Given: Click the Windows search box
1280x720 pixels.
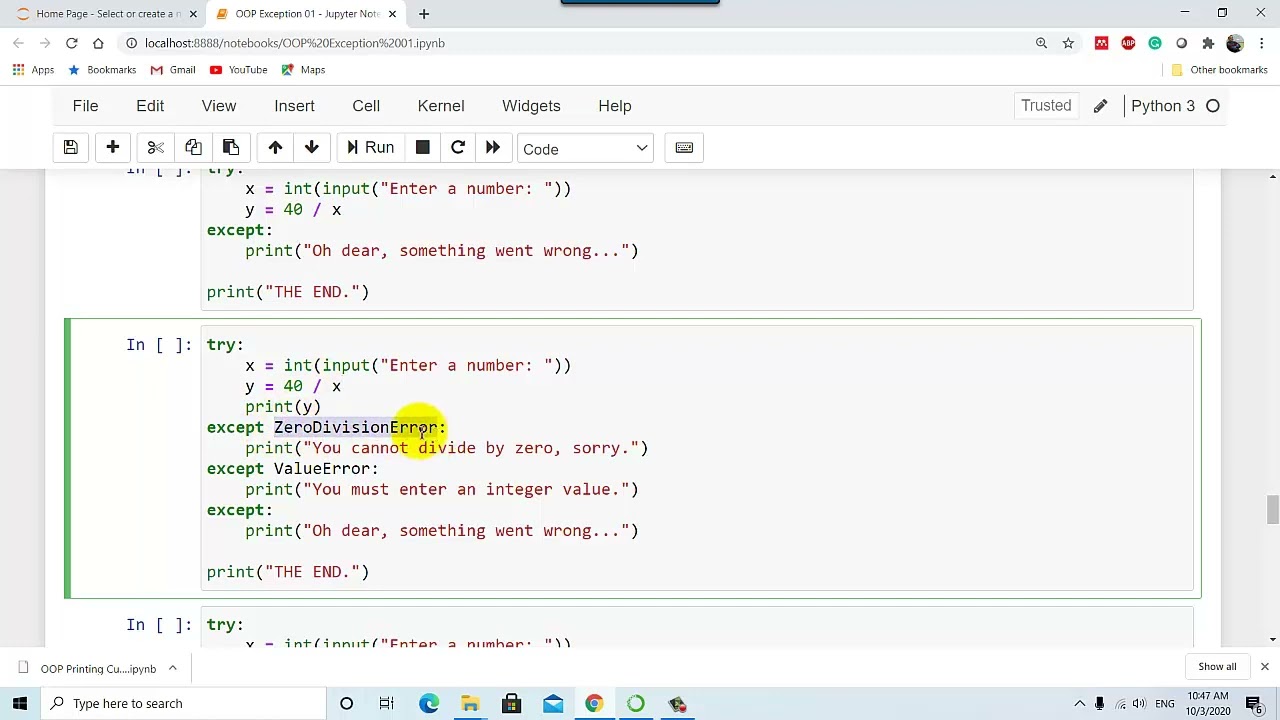Looking at the screenshot, I should 185,703.
